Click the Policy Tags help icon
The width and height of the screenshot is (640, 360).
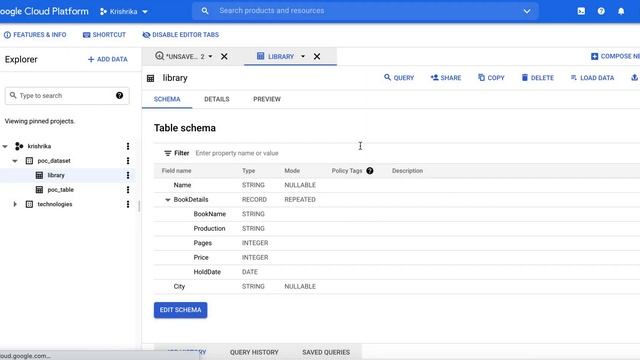pos(370,171)
